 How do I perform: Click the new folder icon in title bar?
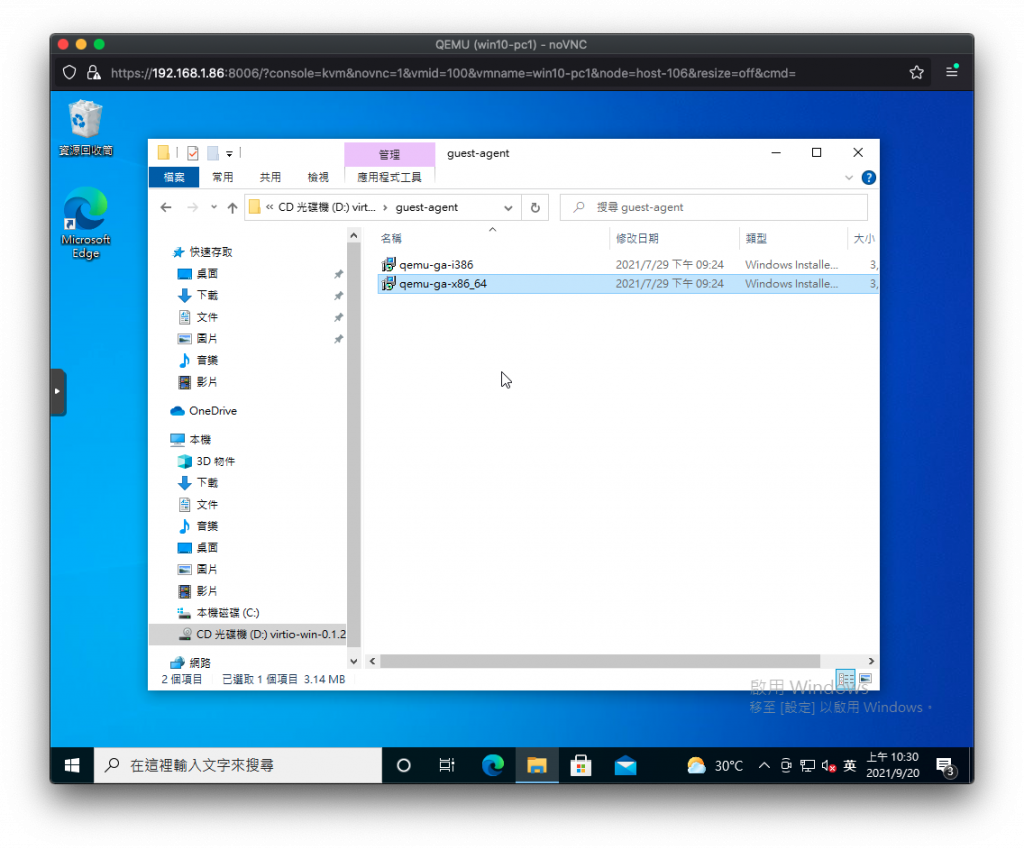213,153
